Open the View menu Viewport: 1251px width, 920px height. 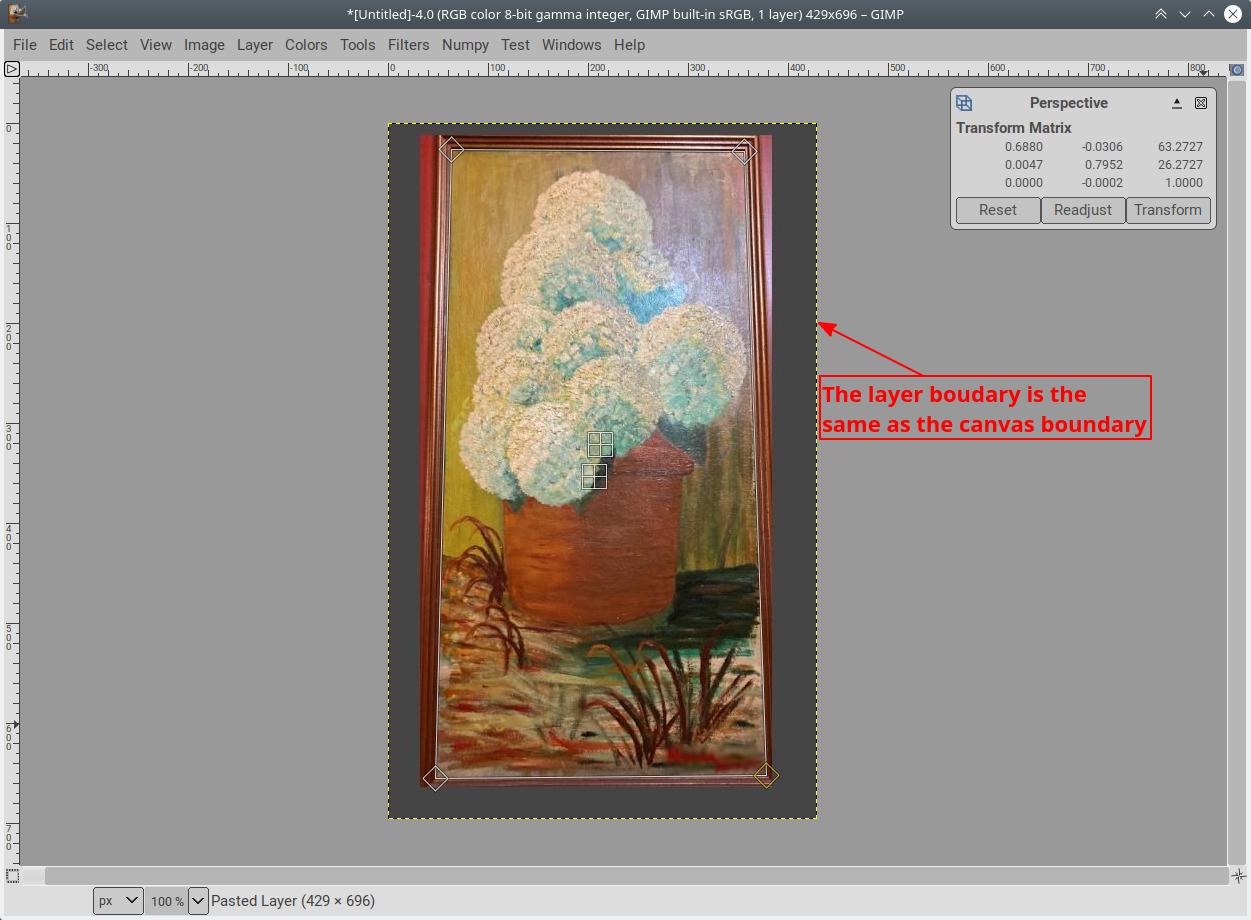[156, 45]
